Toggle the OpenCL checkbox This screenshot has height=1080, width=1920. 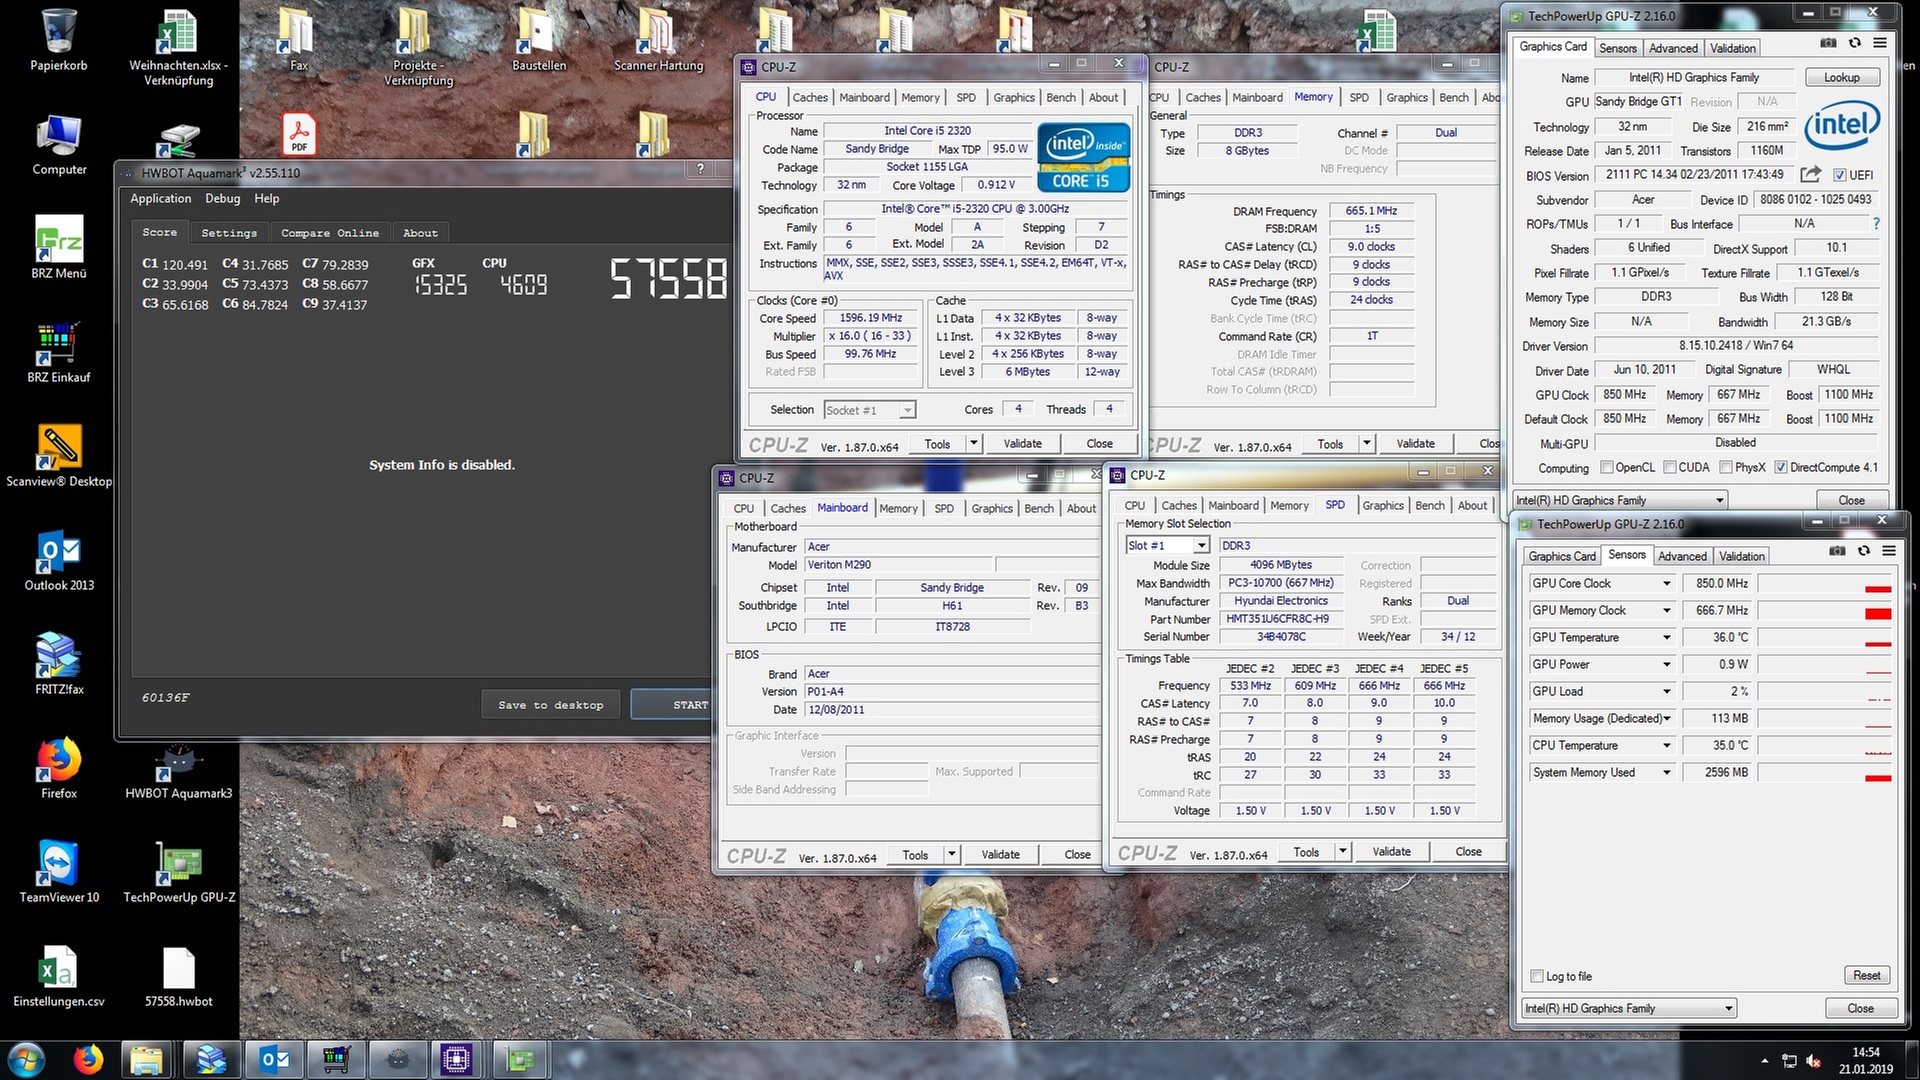coord(1606,467)
